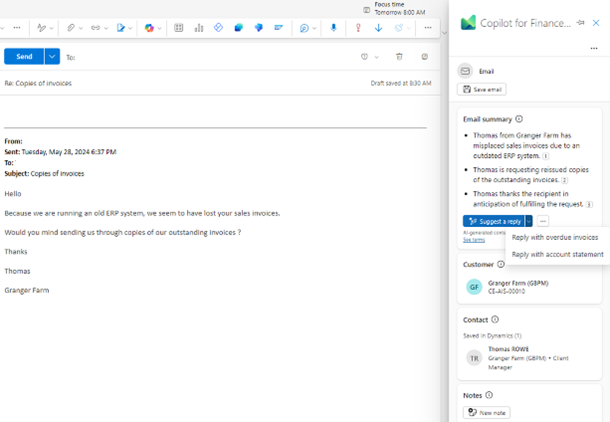This screenshot has height=422, width=610.
Task: Open the insert table icon
Action: click(179, 28)
